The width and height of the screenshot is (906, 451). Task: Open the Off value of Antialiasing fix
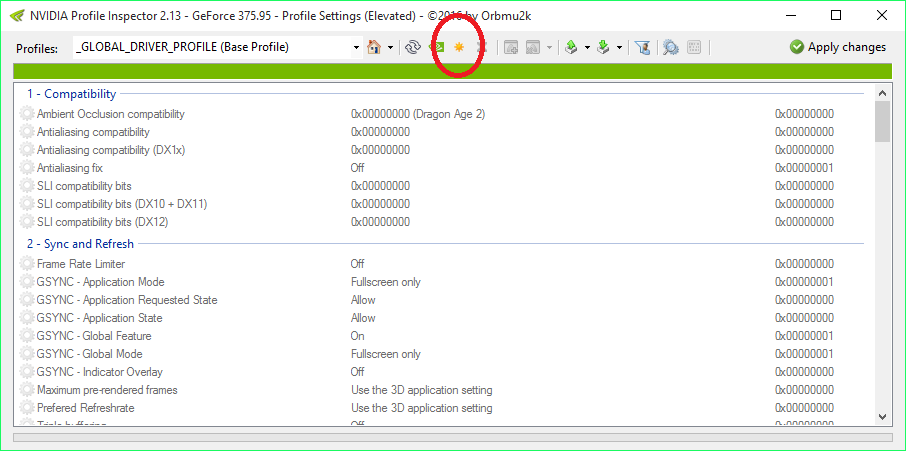point(358,168)
